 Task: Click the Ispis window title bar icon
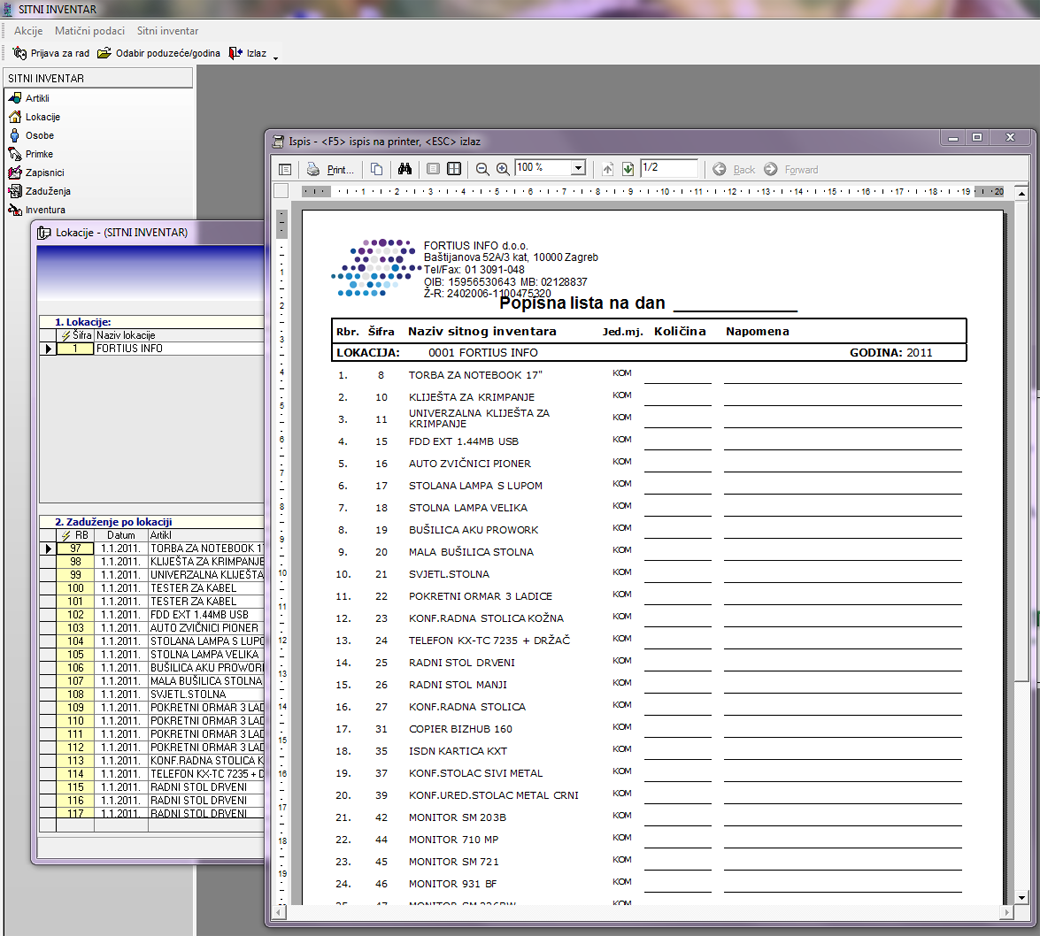(x=279, y=141)
